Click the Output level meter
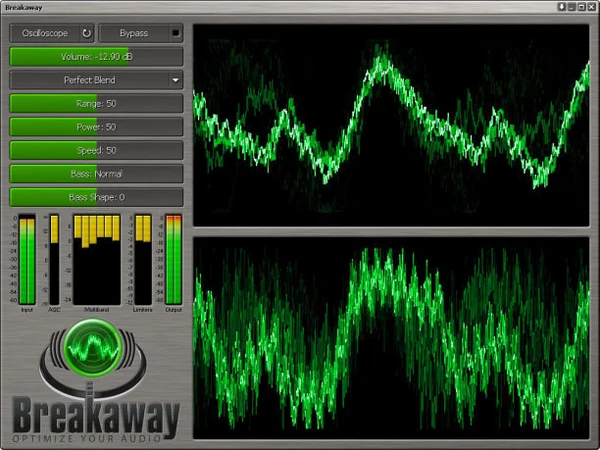 173,260
